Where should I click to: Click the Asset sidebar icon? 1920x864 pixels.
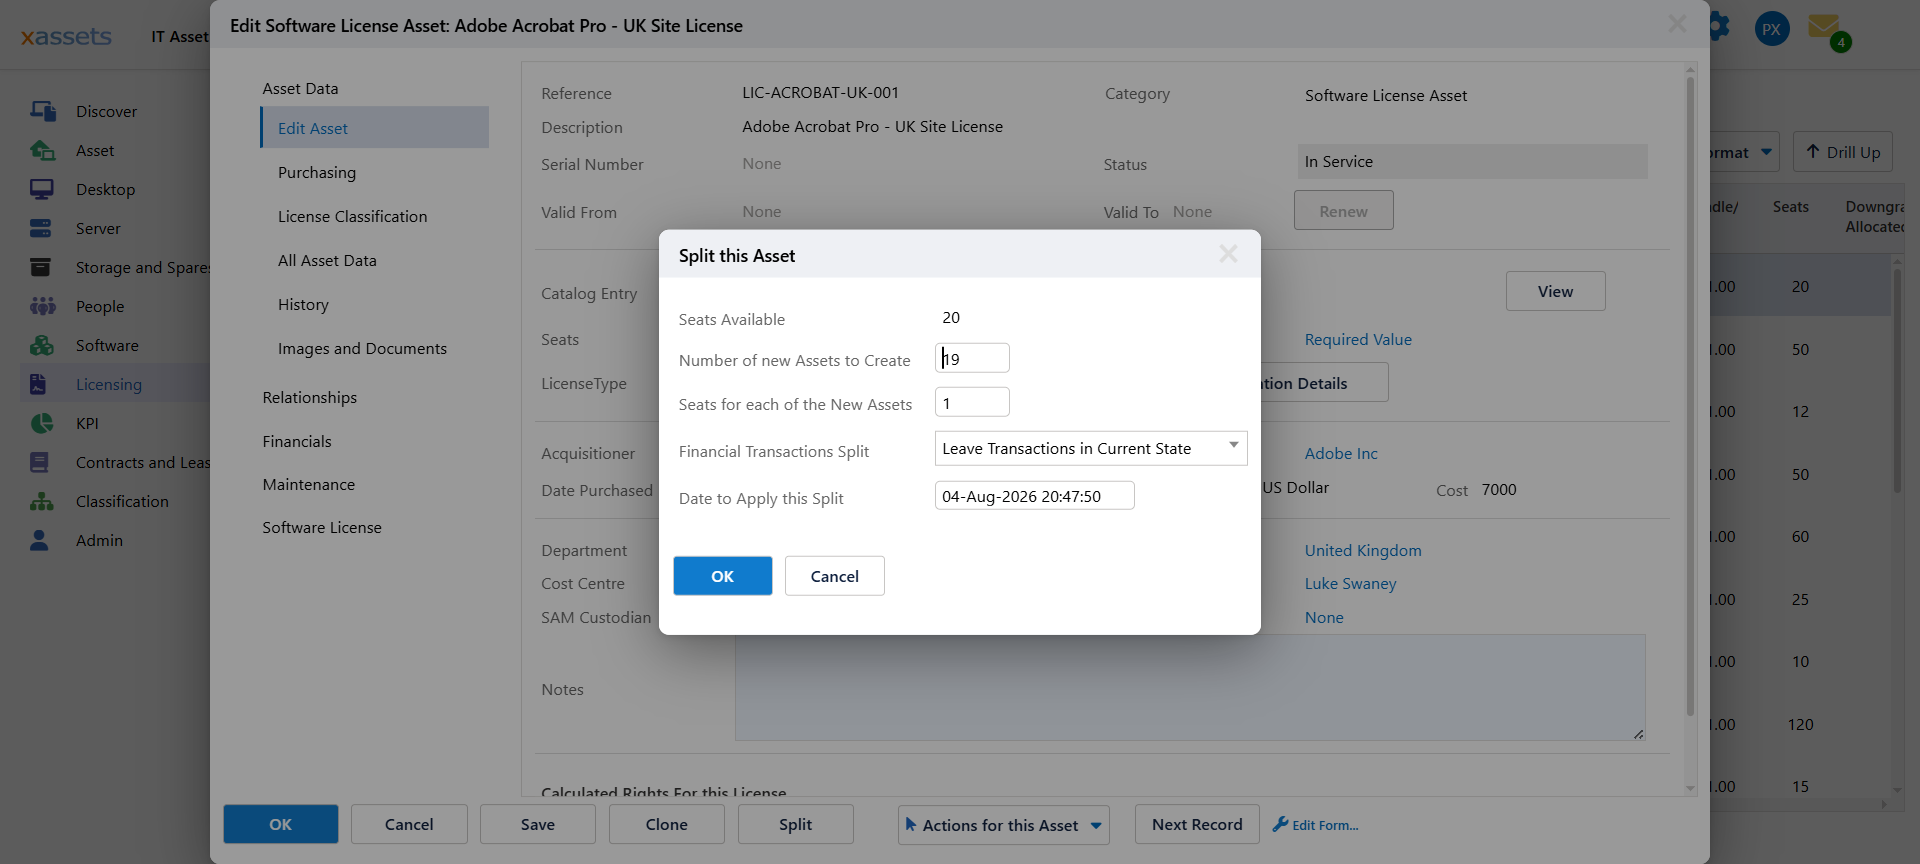pyautogui.click(x=42, y=150)
